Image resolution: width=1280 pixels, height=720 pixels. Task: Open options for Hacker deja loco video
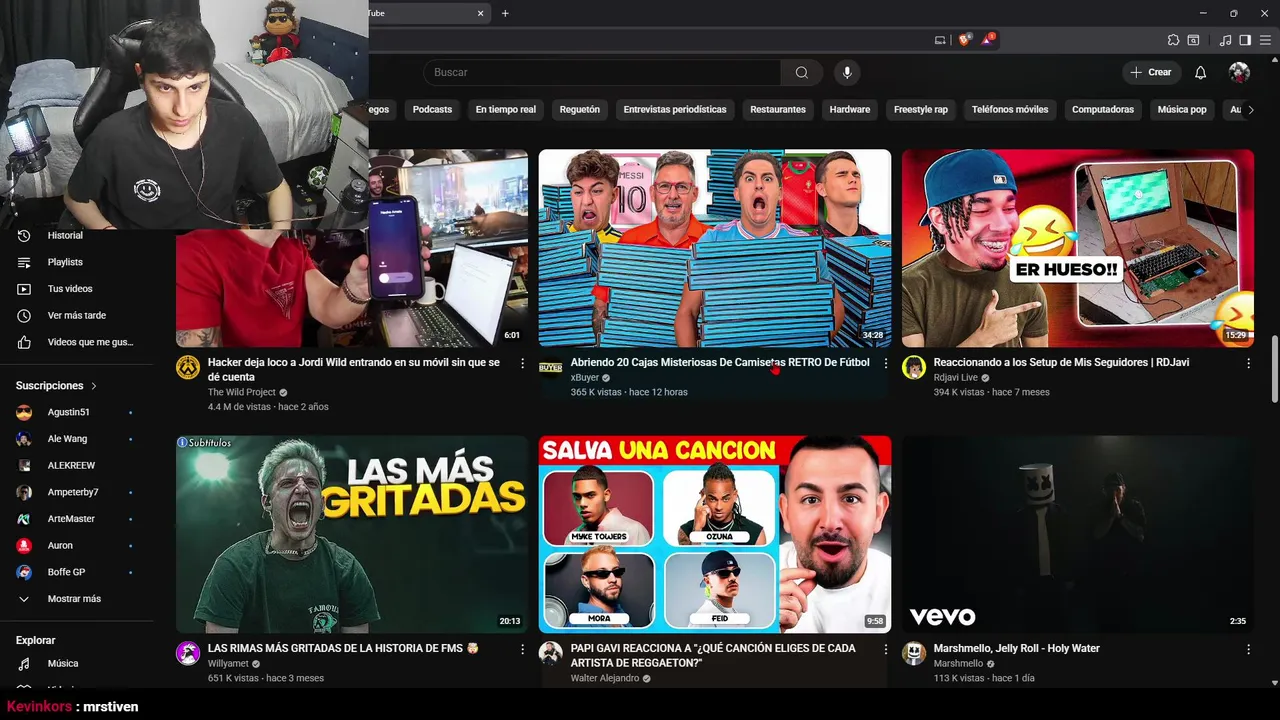pyautogui.click(x=522, y=363)
